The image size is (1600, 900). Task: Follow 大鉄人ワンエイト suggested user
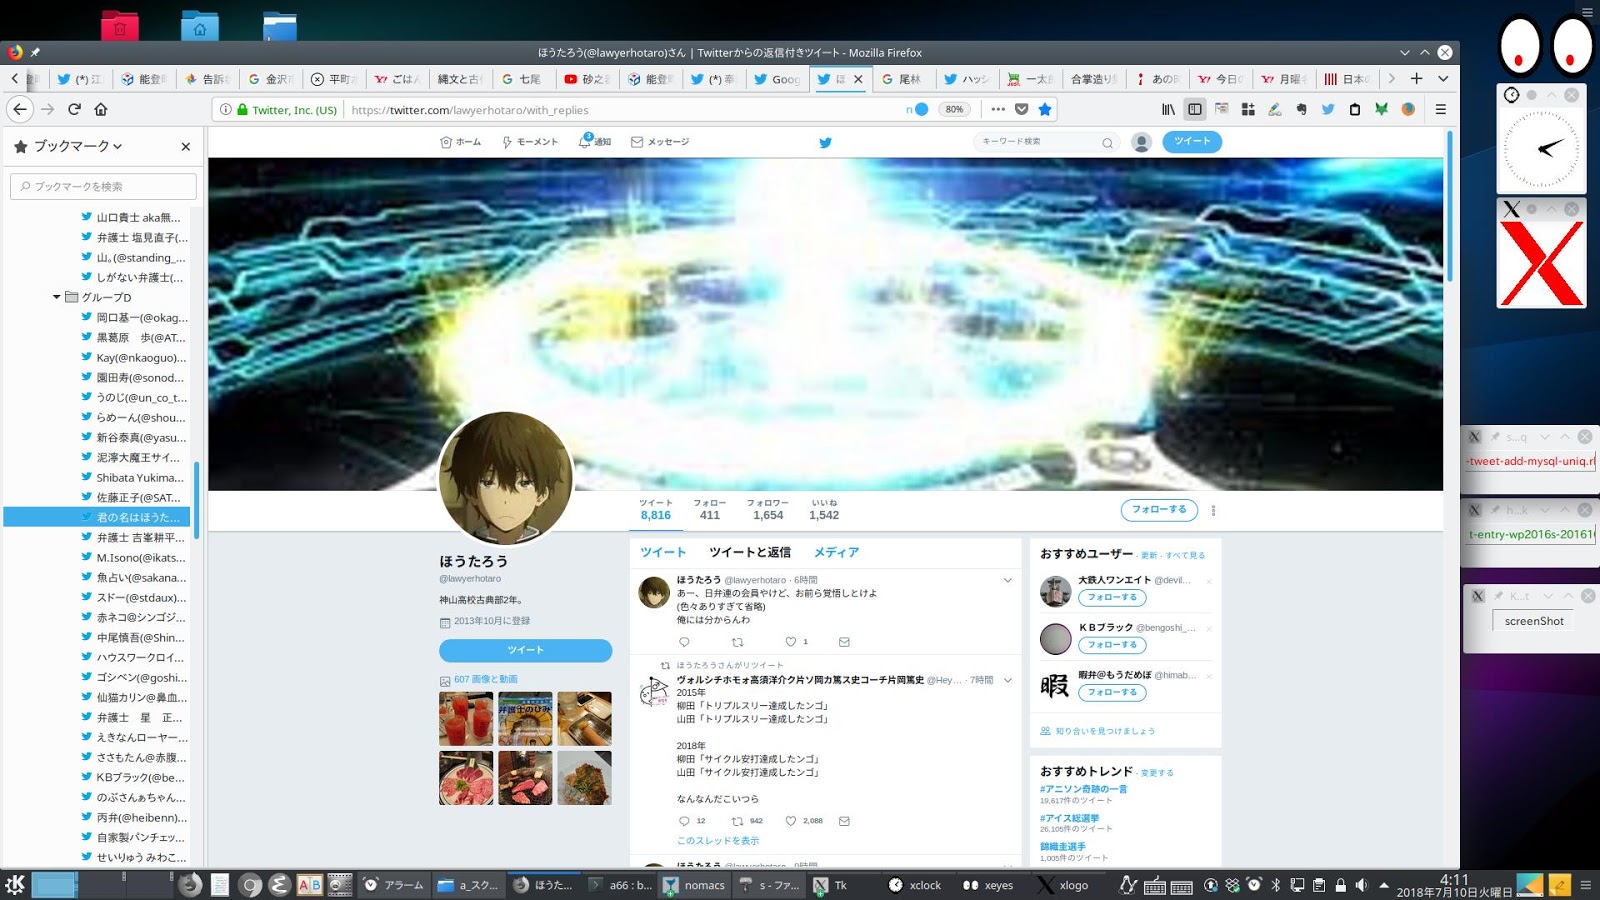point(1112,598)
